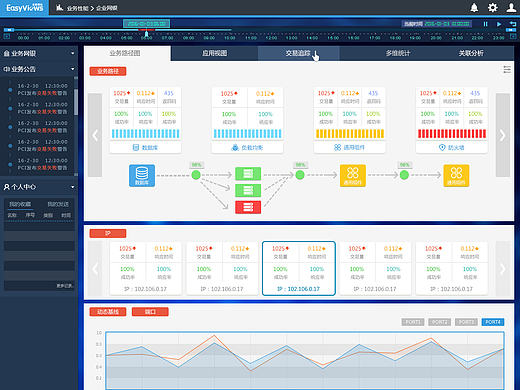Select the first IP card 102.106.0.17
This screenshot has width=520, height=390.
click(x=146, y=268)
